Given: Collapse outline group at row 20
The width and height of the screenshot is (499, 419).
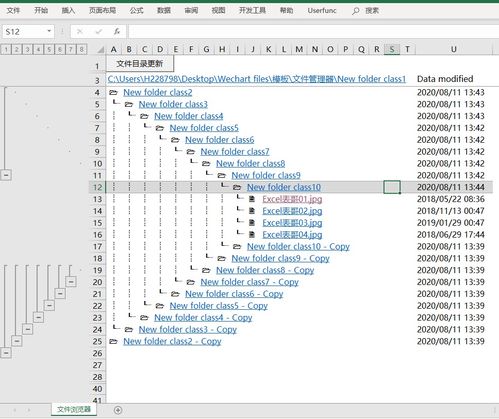Looking at the screenshot, I should coord(71,282).
